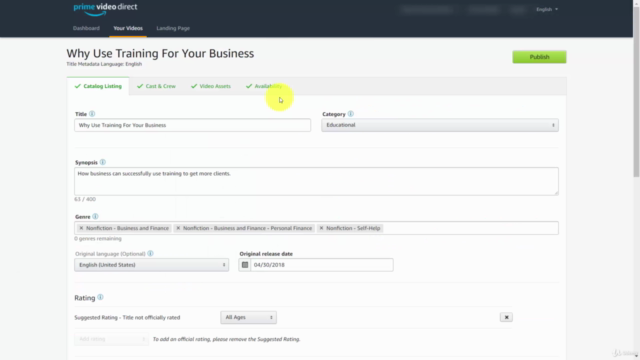Image resolution: width=640 pixels, height=360 pixels.
Task: Go to the Dashboard nav item
Action: (86, 28)
